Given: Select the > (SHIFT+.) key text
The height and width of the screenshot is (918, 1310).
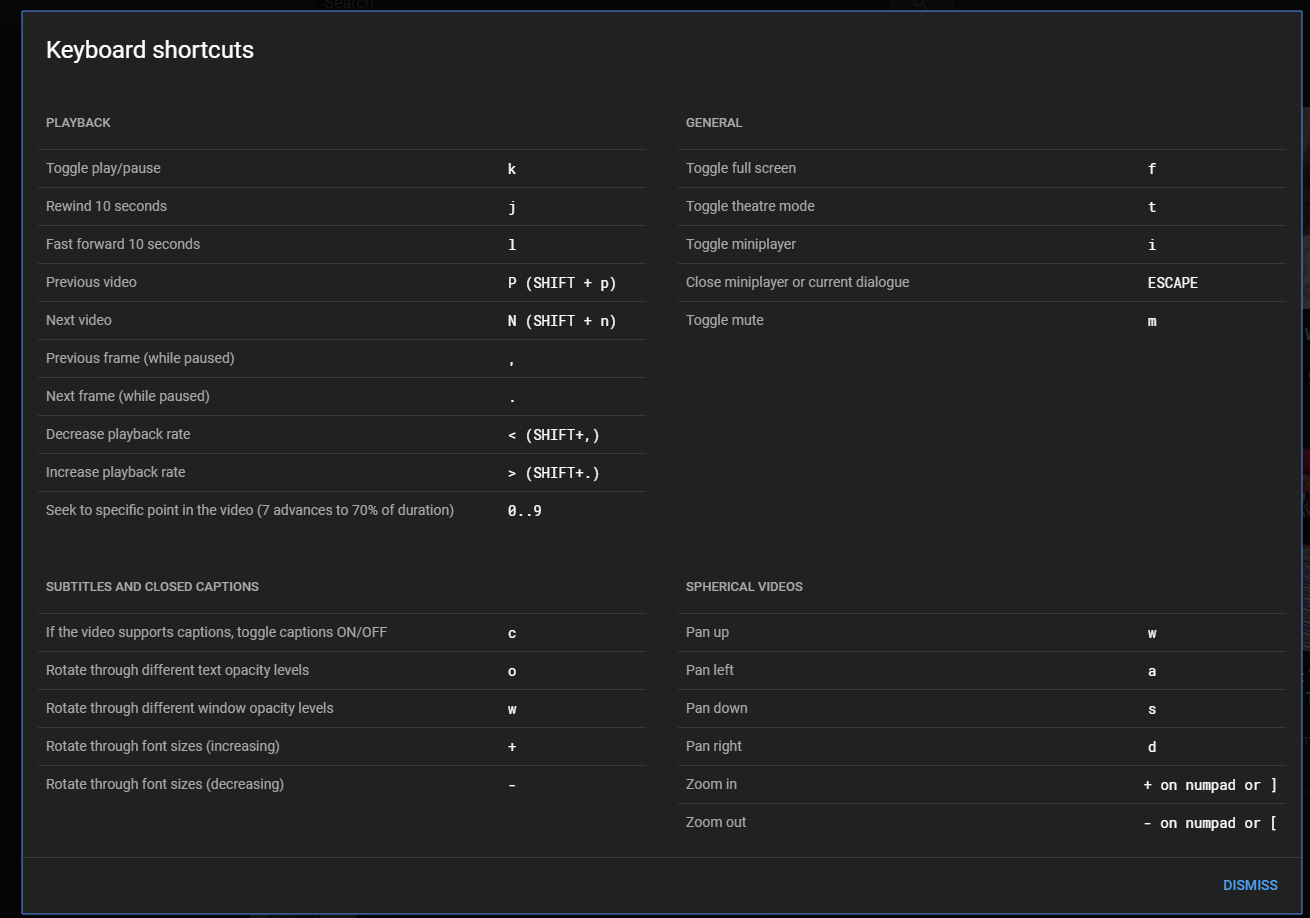Looking at the screenshot, I should tap(554, 473).
